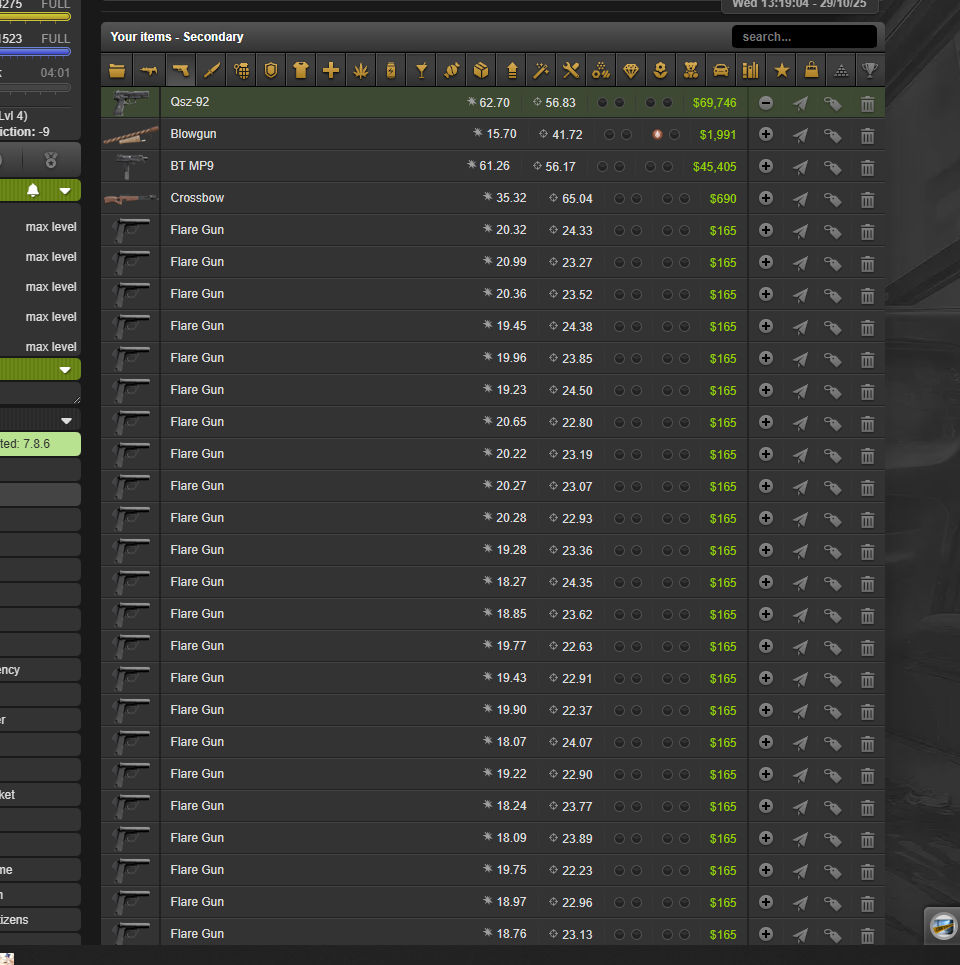
Task: Trash the Qsz-92
Action: (867, 104)
